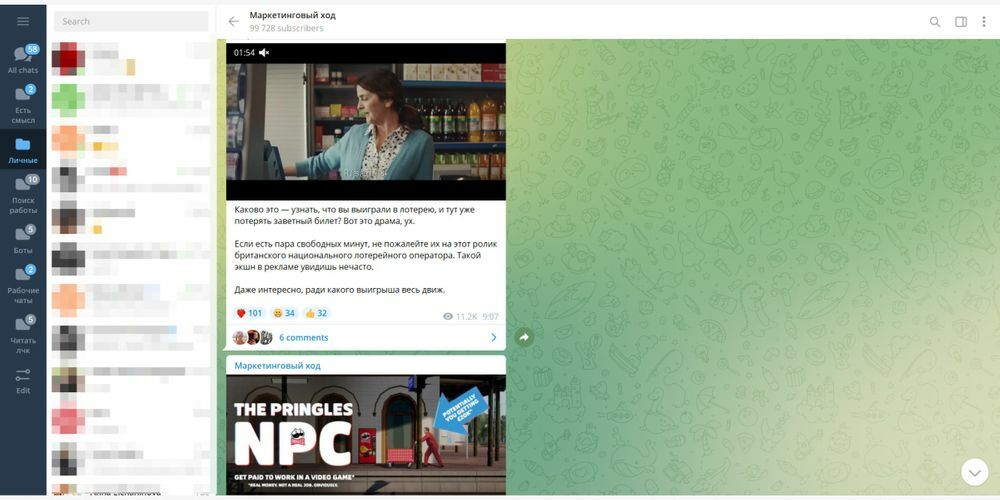The image size is (1000, 500).
Task: Open the Есть смысл folder
Action: coord(23,104)
